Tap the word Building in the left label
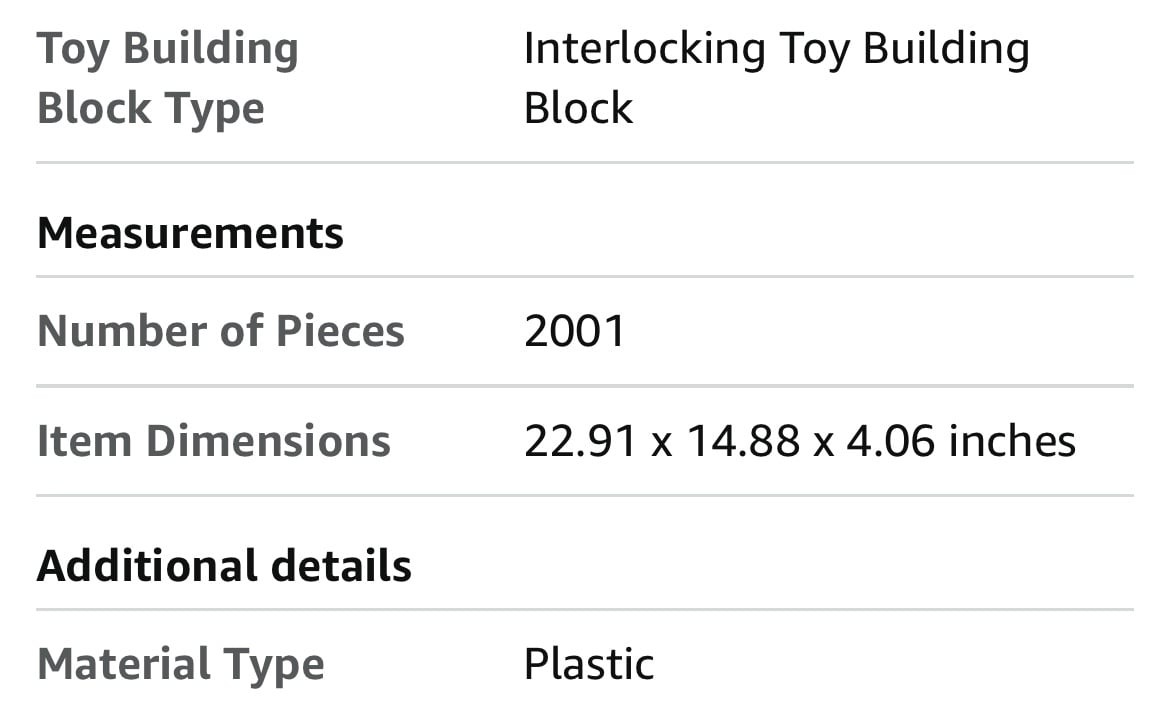 click(211, 49)
